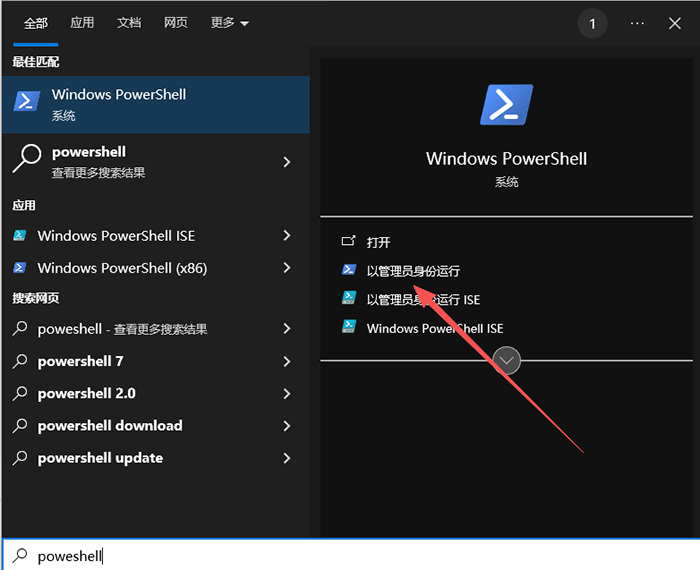Screen dimensions: 700x570
Task: Expand arrow for 'powershell 2.0' result
Action: pos(287,393)
